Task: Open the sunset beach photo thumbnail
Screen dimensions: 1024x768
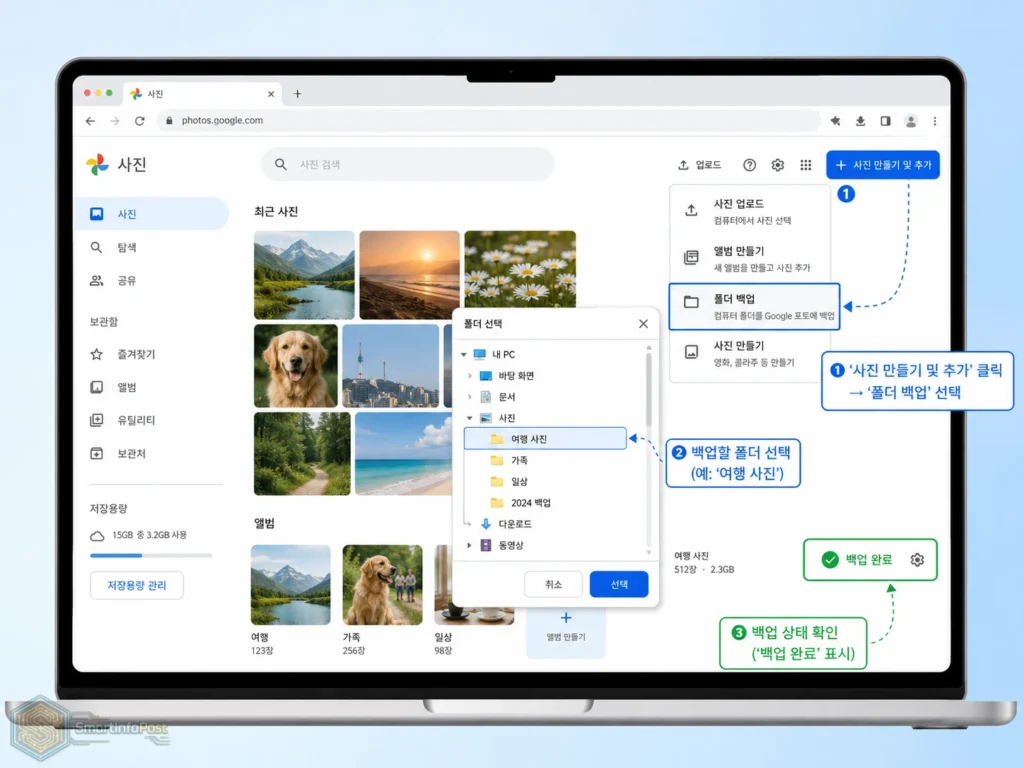Action: [x=409, y=275]
